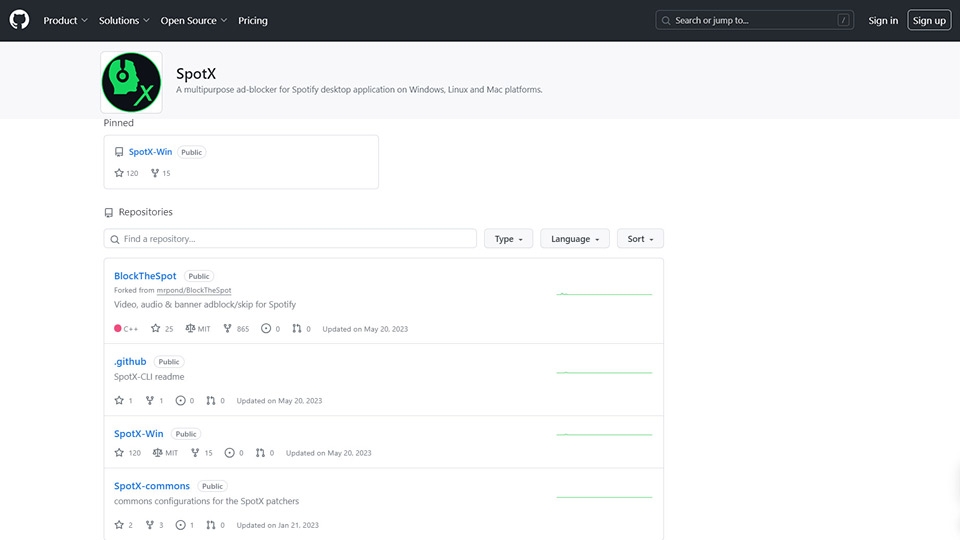The width and height of the screenshot is (960, 540).
Task: Click the MIT license of BlockTheSpot
Action: coord(198,329)
